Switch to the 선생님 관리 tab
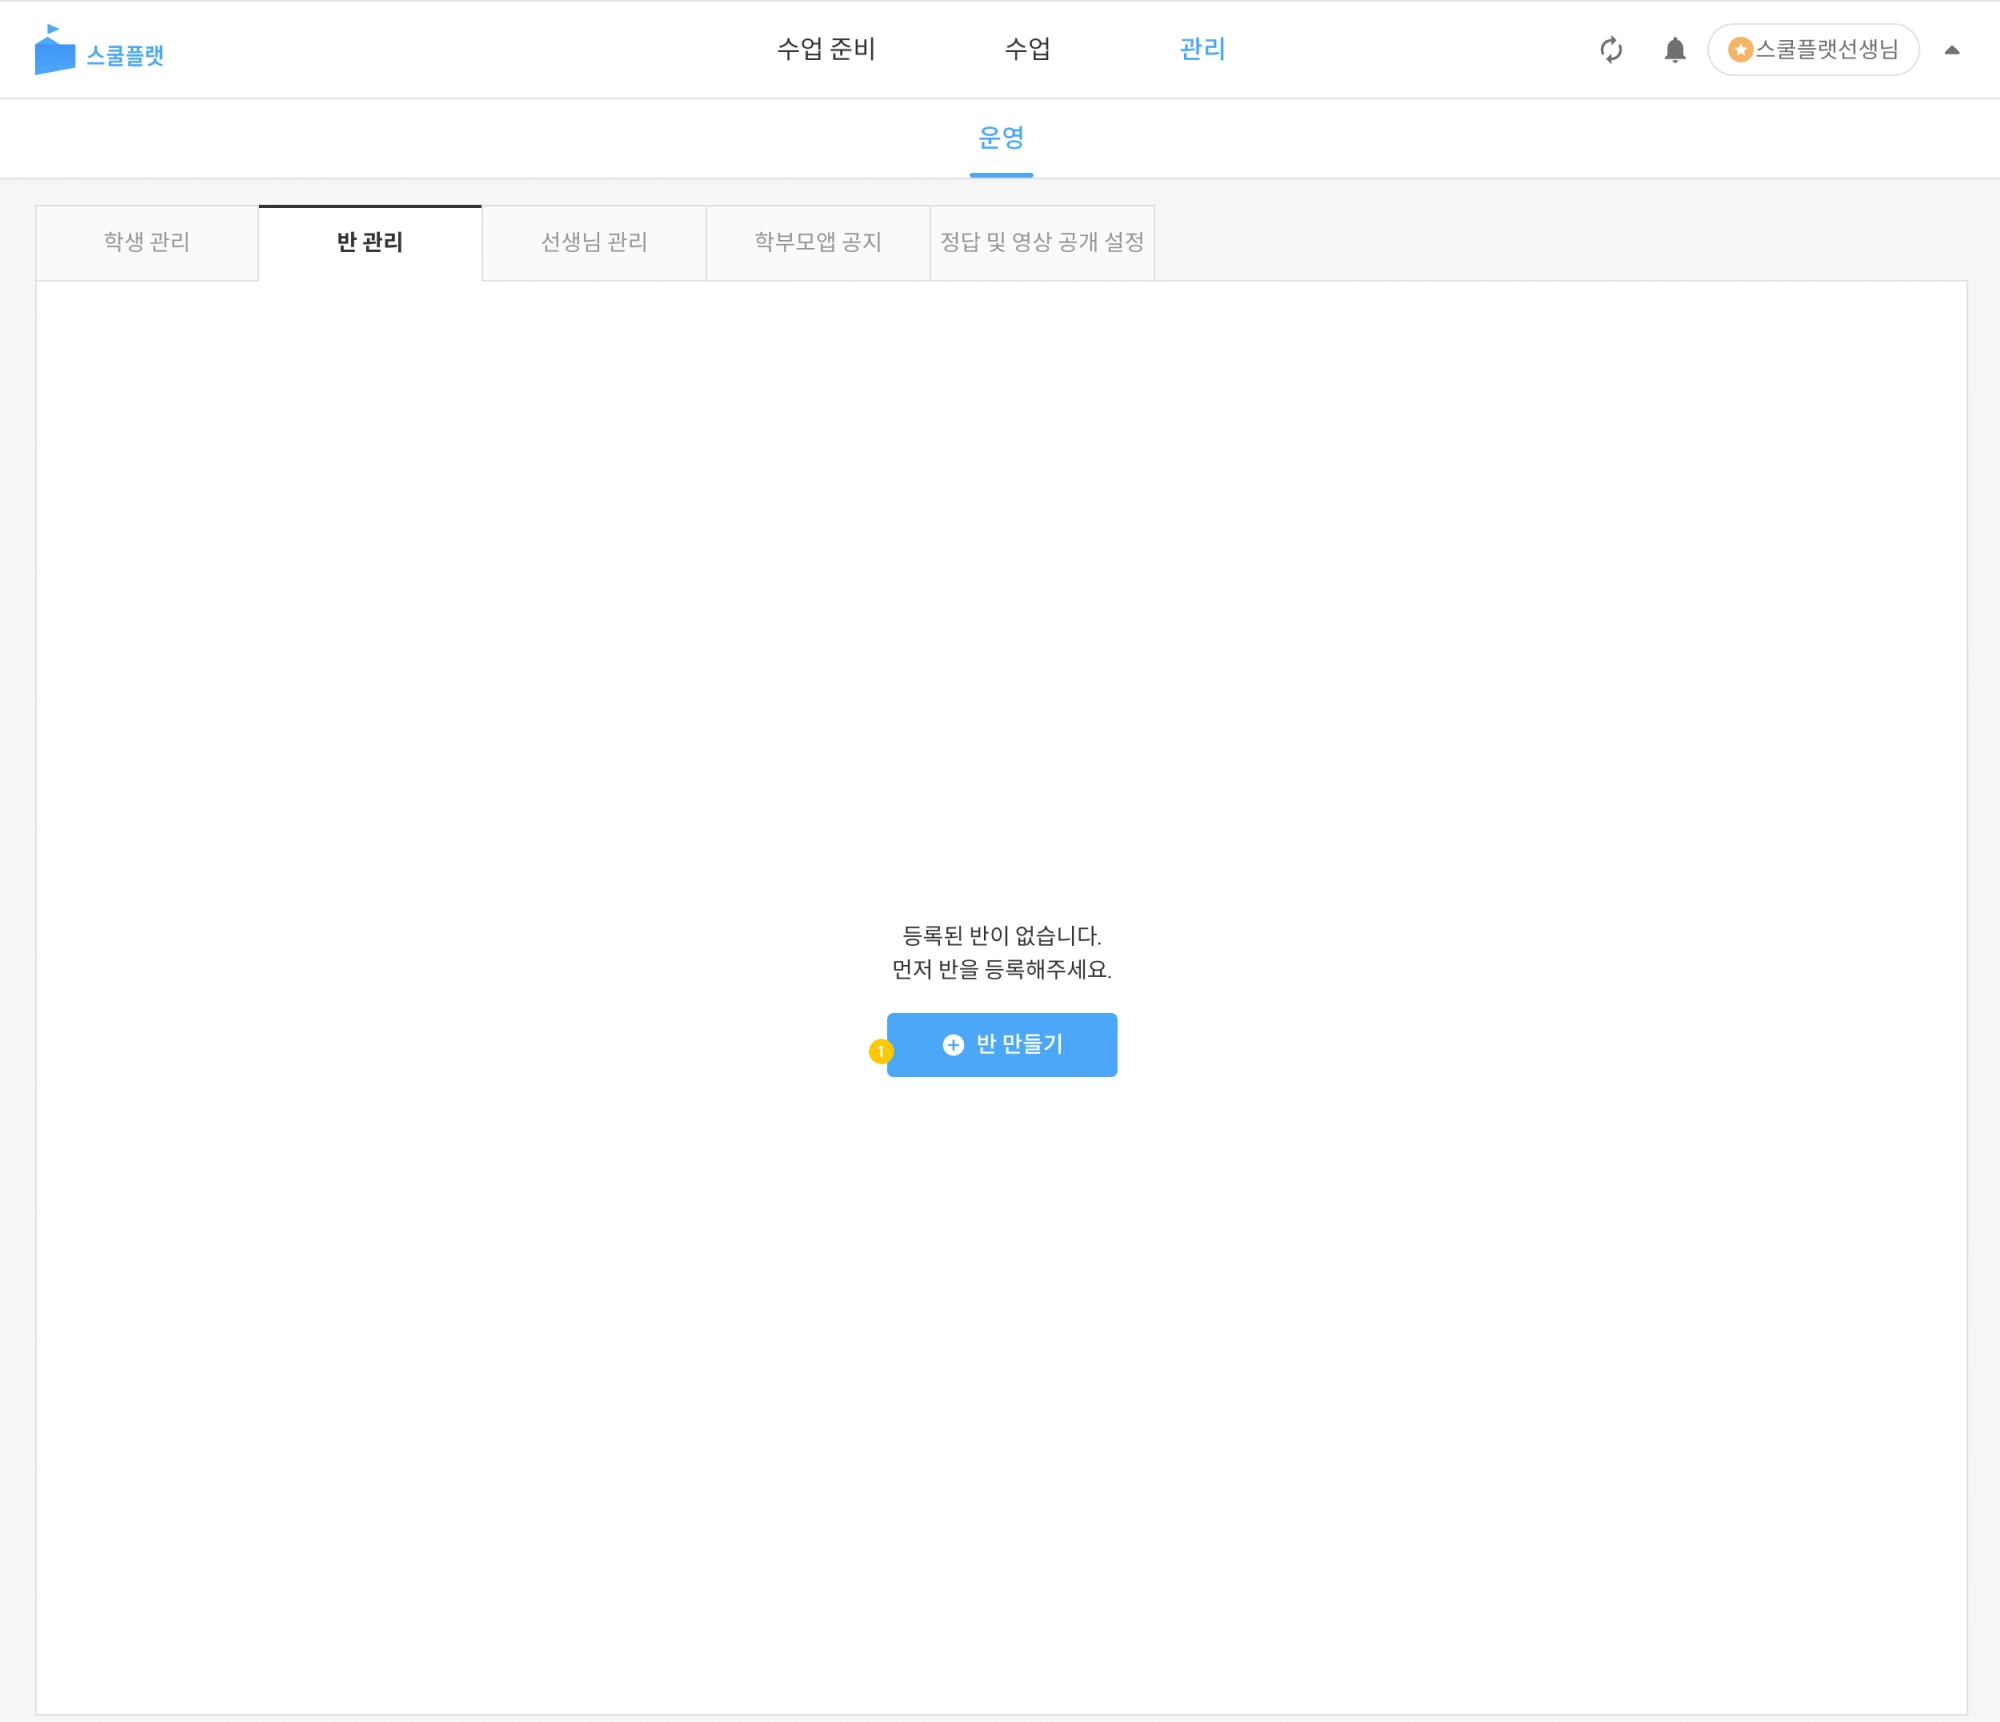Viewport: 2000px width, 1722px height. [x=594, y=242]
